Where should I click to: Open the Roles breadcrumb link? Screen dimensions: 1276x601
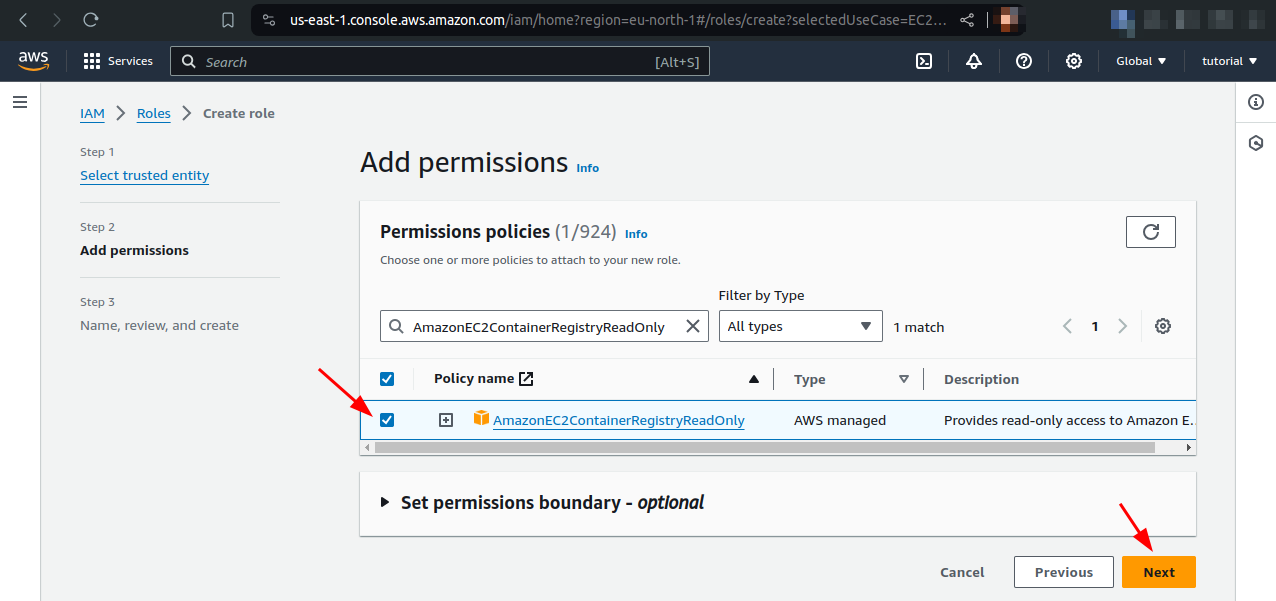click(x=153, y=113)
